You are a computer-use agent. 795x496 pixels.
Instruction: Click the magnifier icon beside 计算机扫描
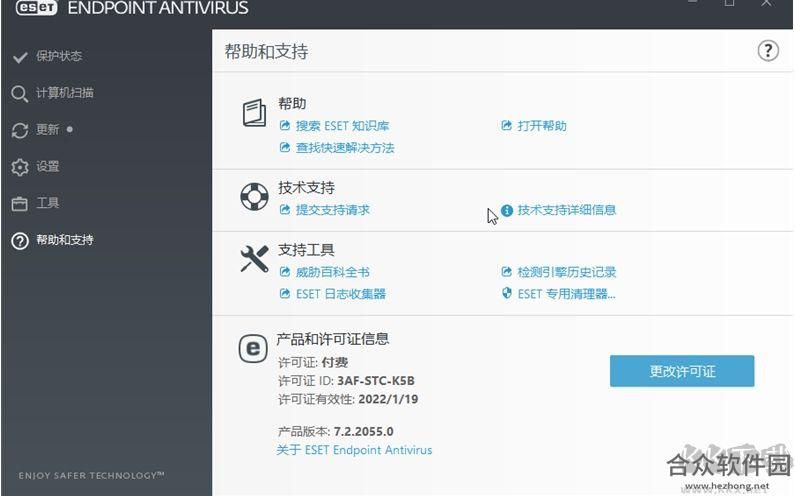(19, 94)
